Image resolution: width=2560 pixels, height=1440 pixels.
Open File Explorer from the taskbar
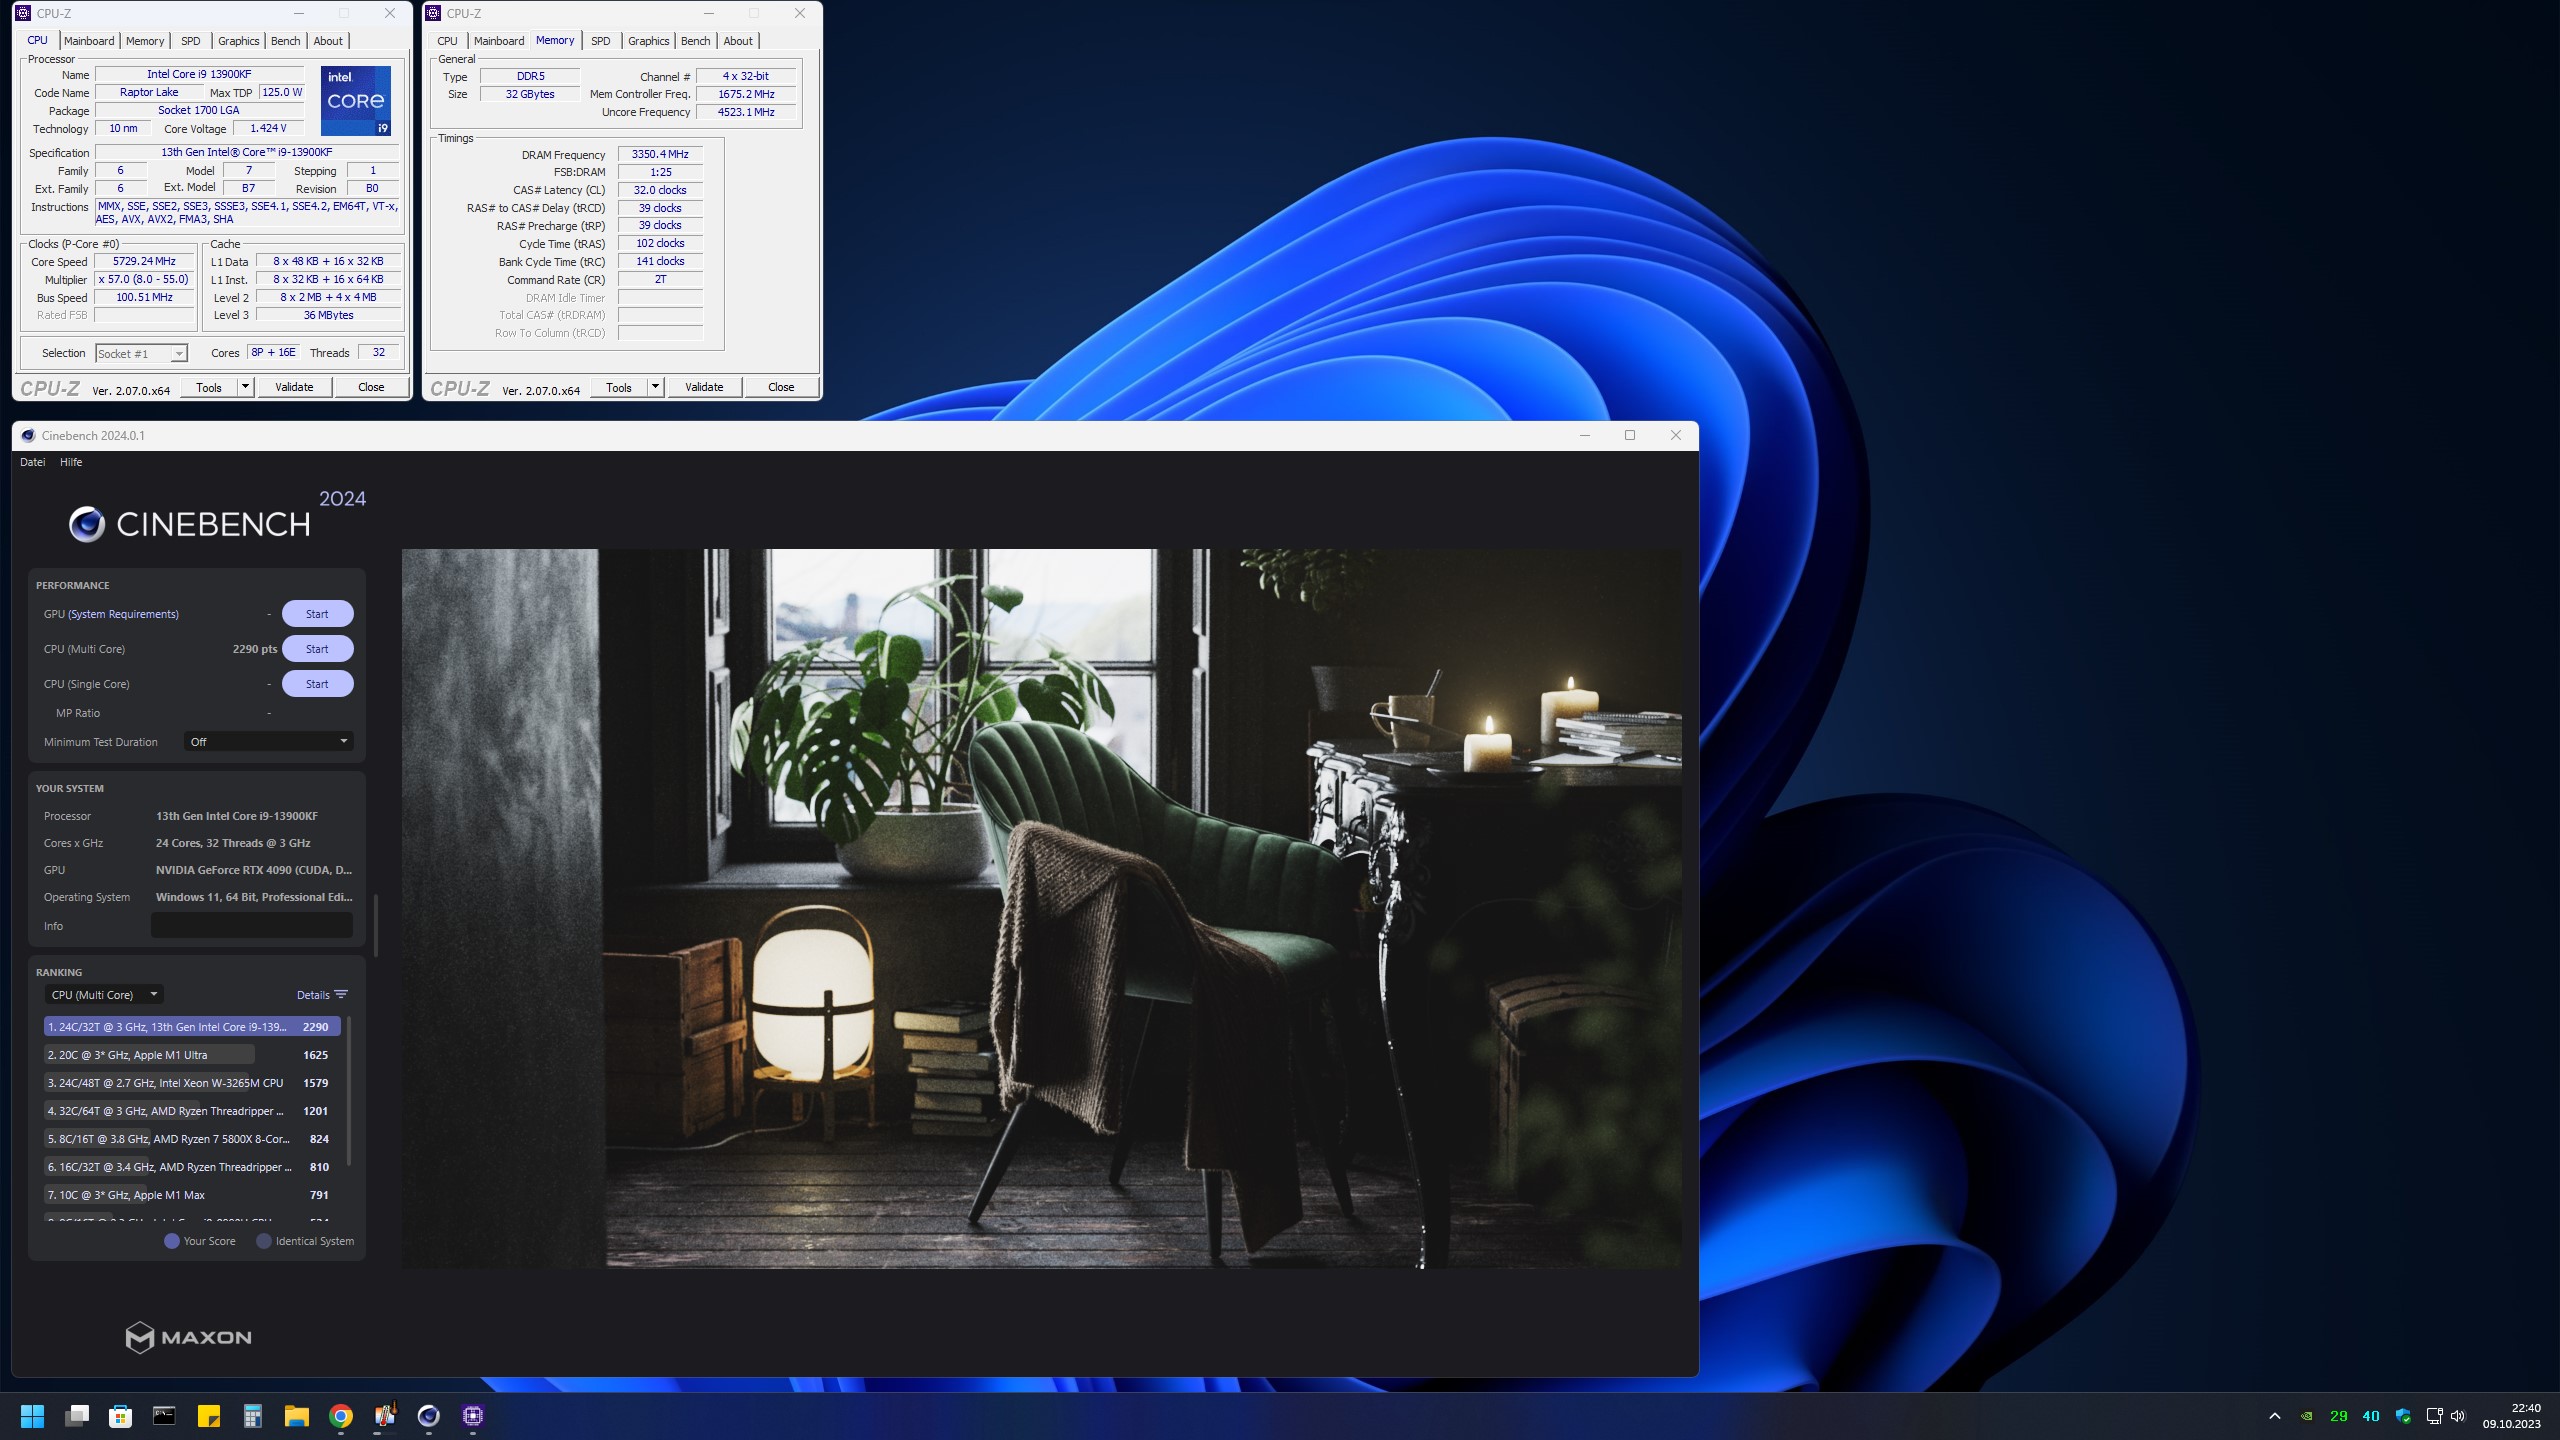[x=296, y=1416]
